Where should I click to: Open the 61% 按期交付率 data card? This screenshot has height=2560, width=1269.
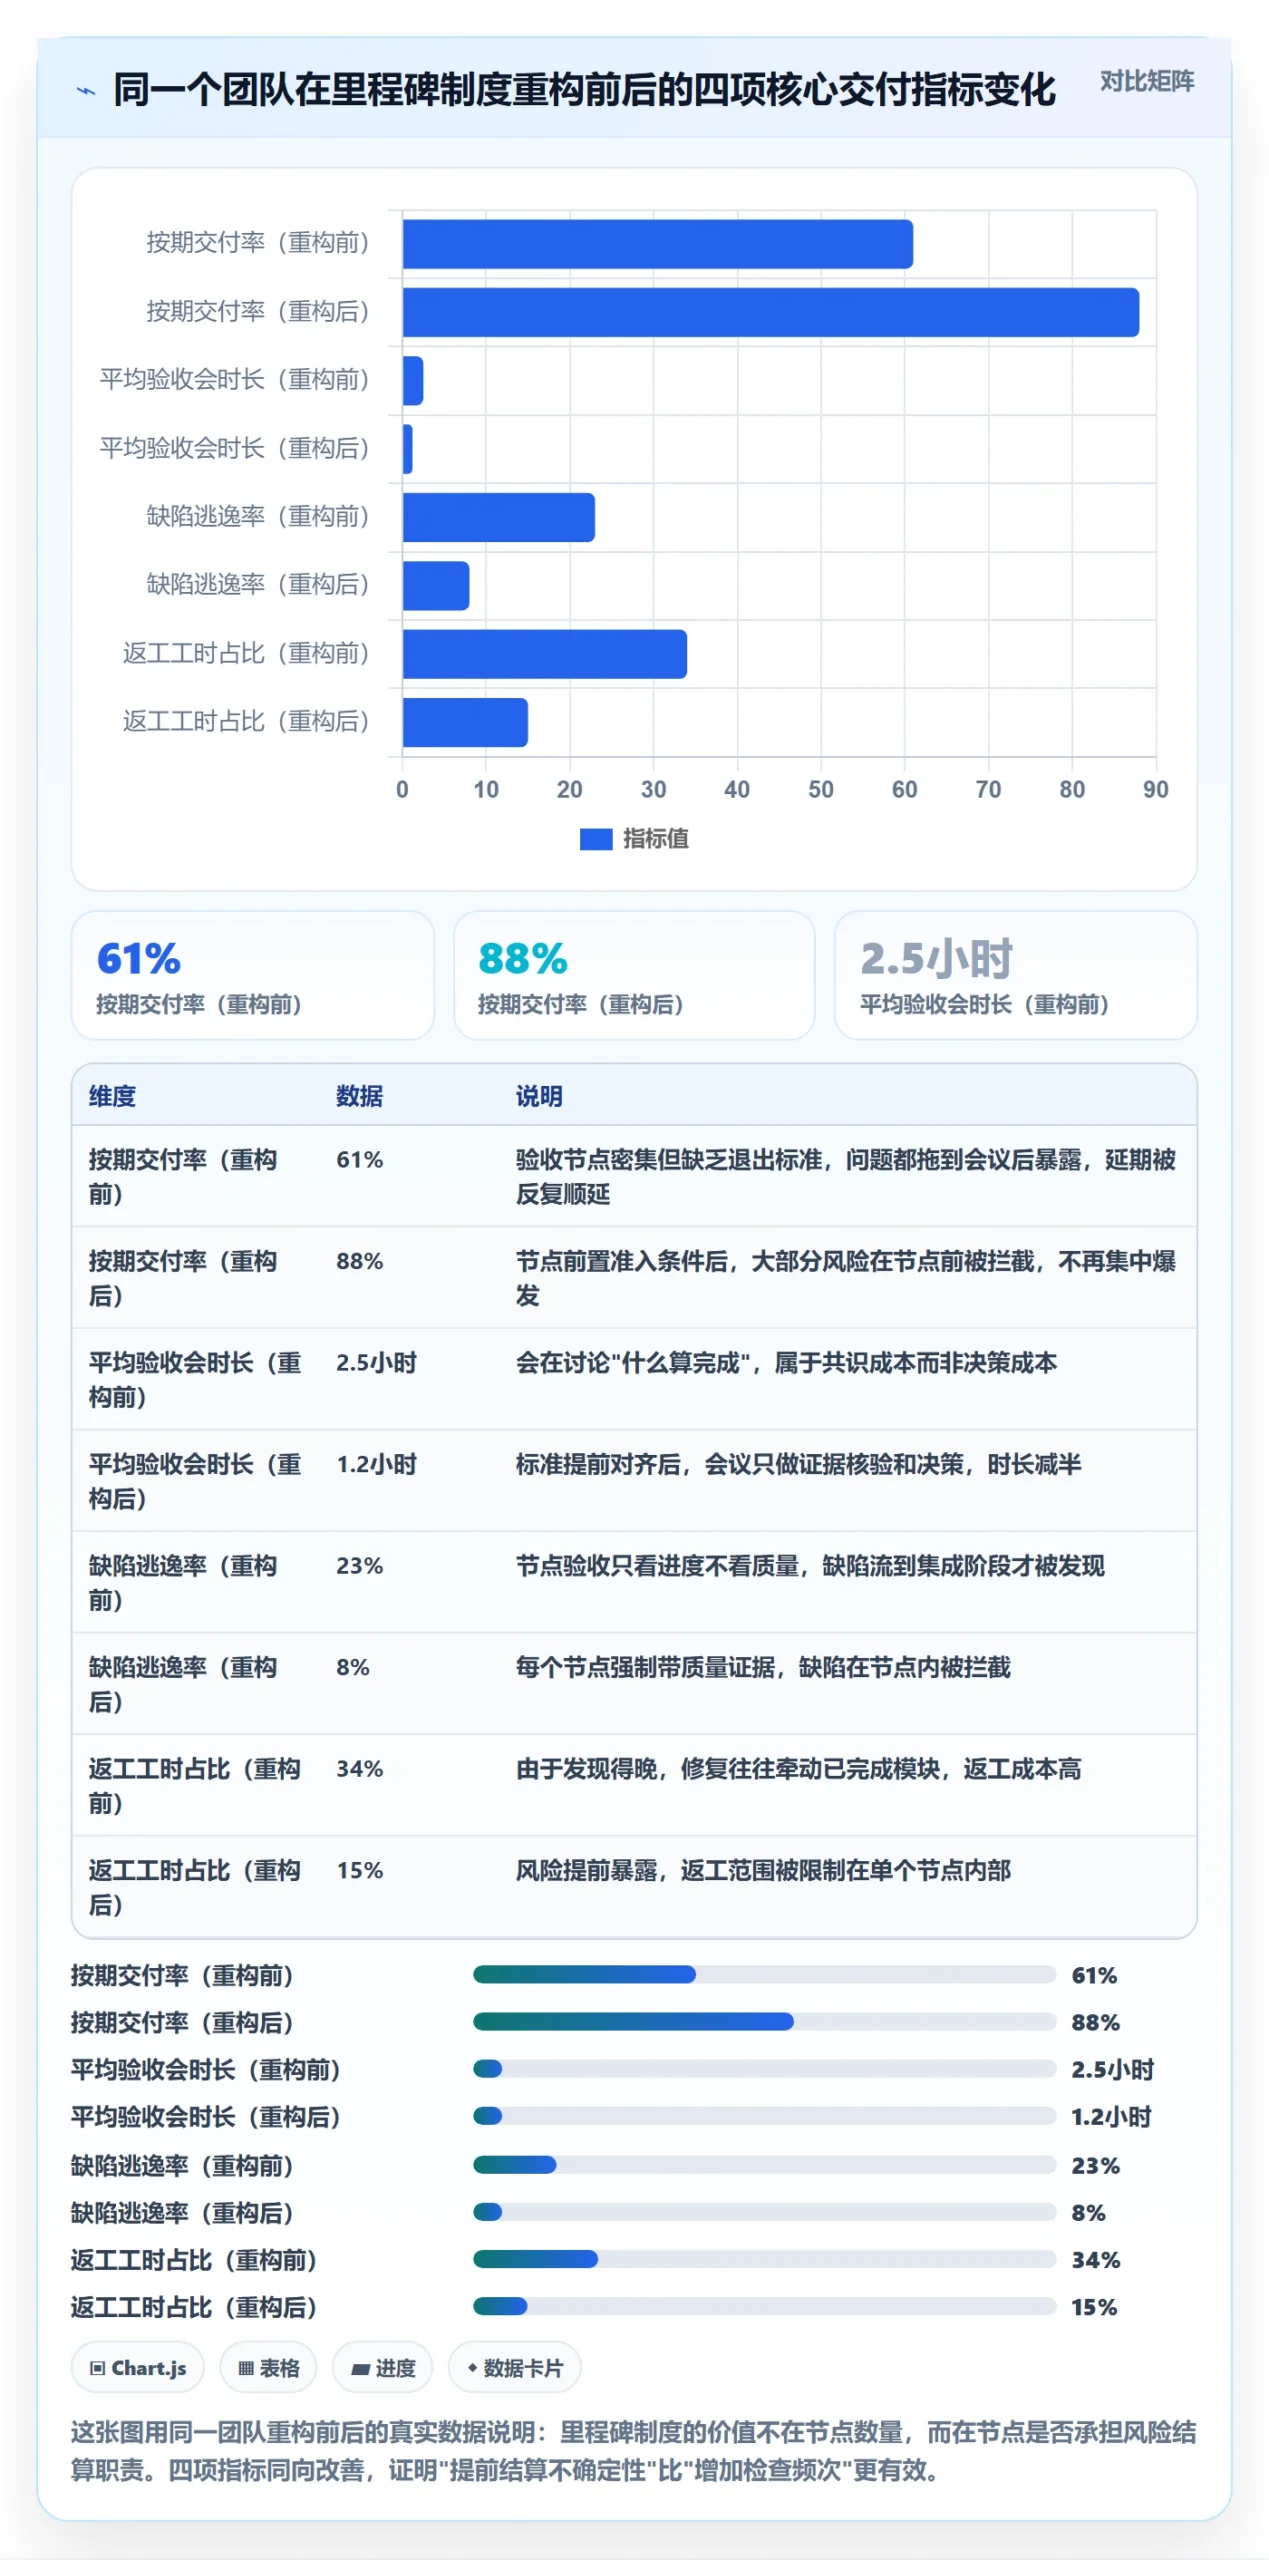252,975
